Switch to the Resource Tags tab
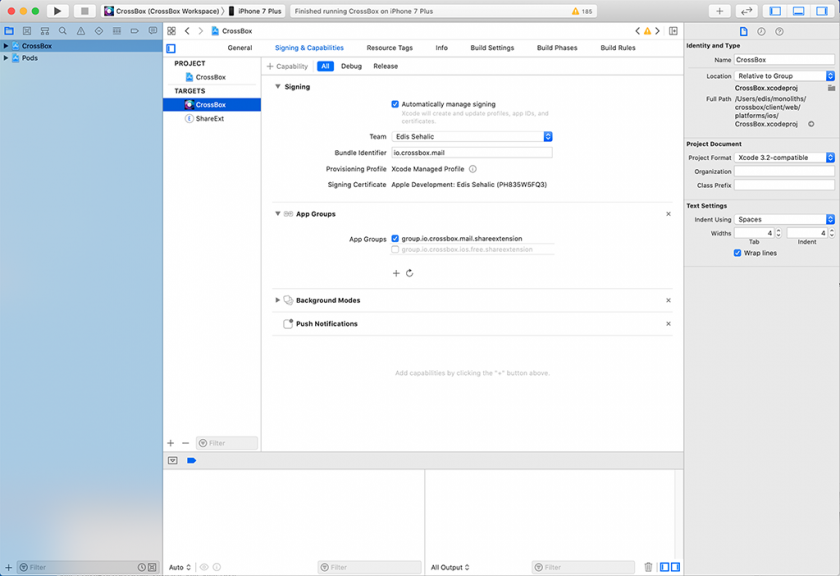Image resolution: width=840 pixels, height=576 pixels. 389,48
